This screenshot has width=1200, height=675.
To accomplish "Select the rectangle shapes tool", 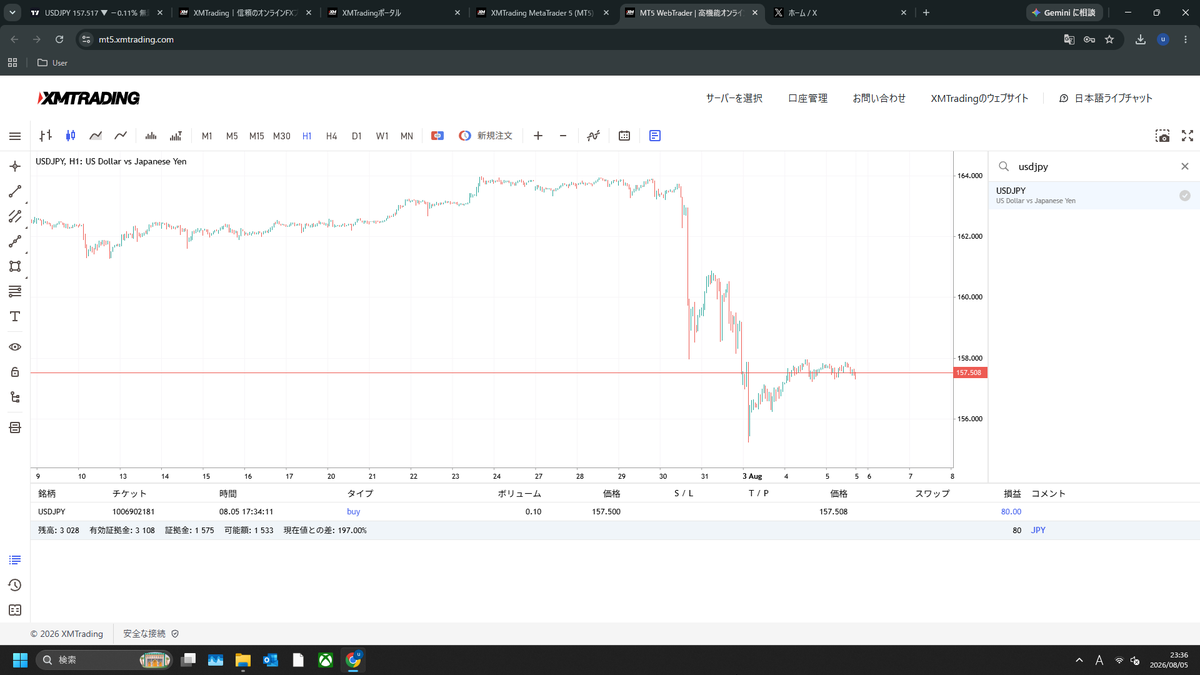I will (x=15, y=266).
